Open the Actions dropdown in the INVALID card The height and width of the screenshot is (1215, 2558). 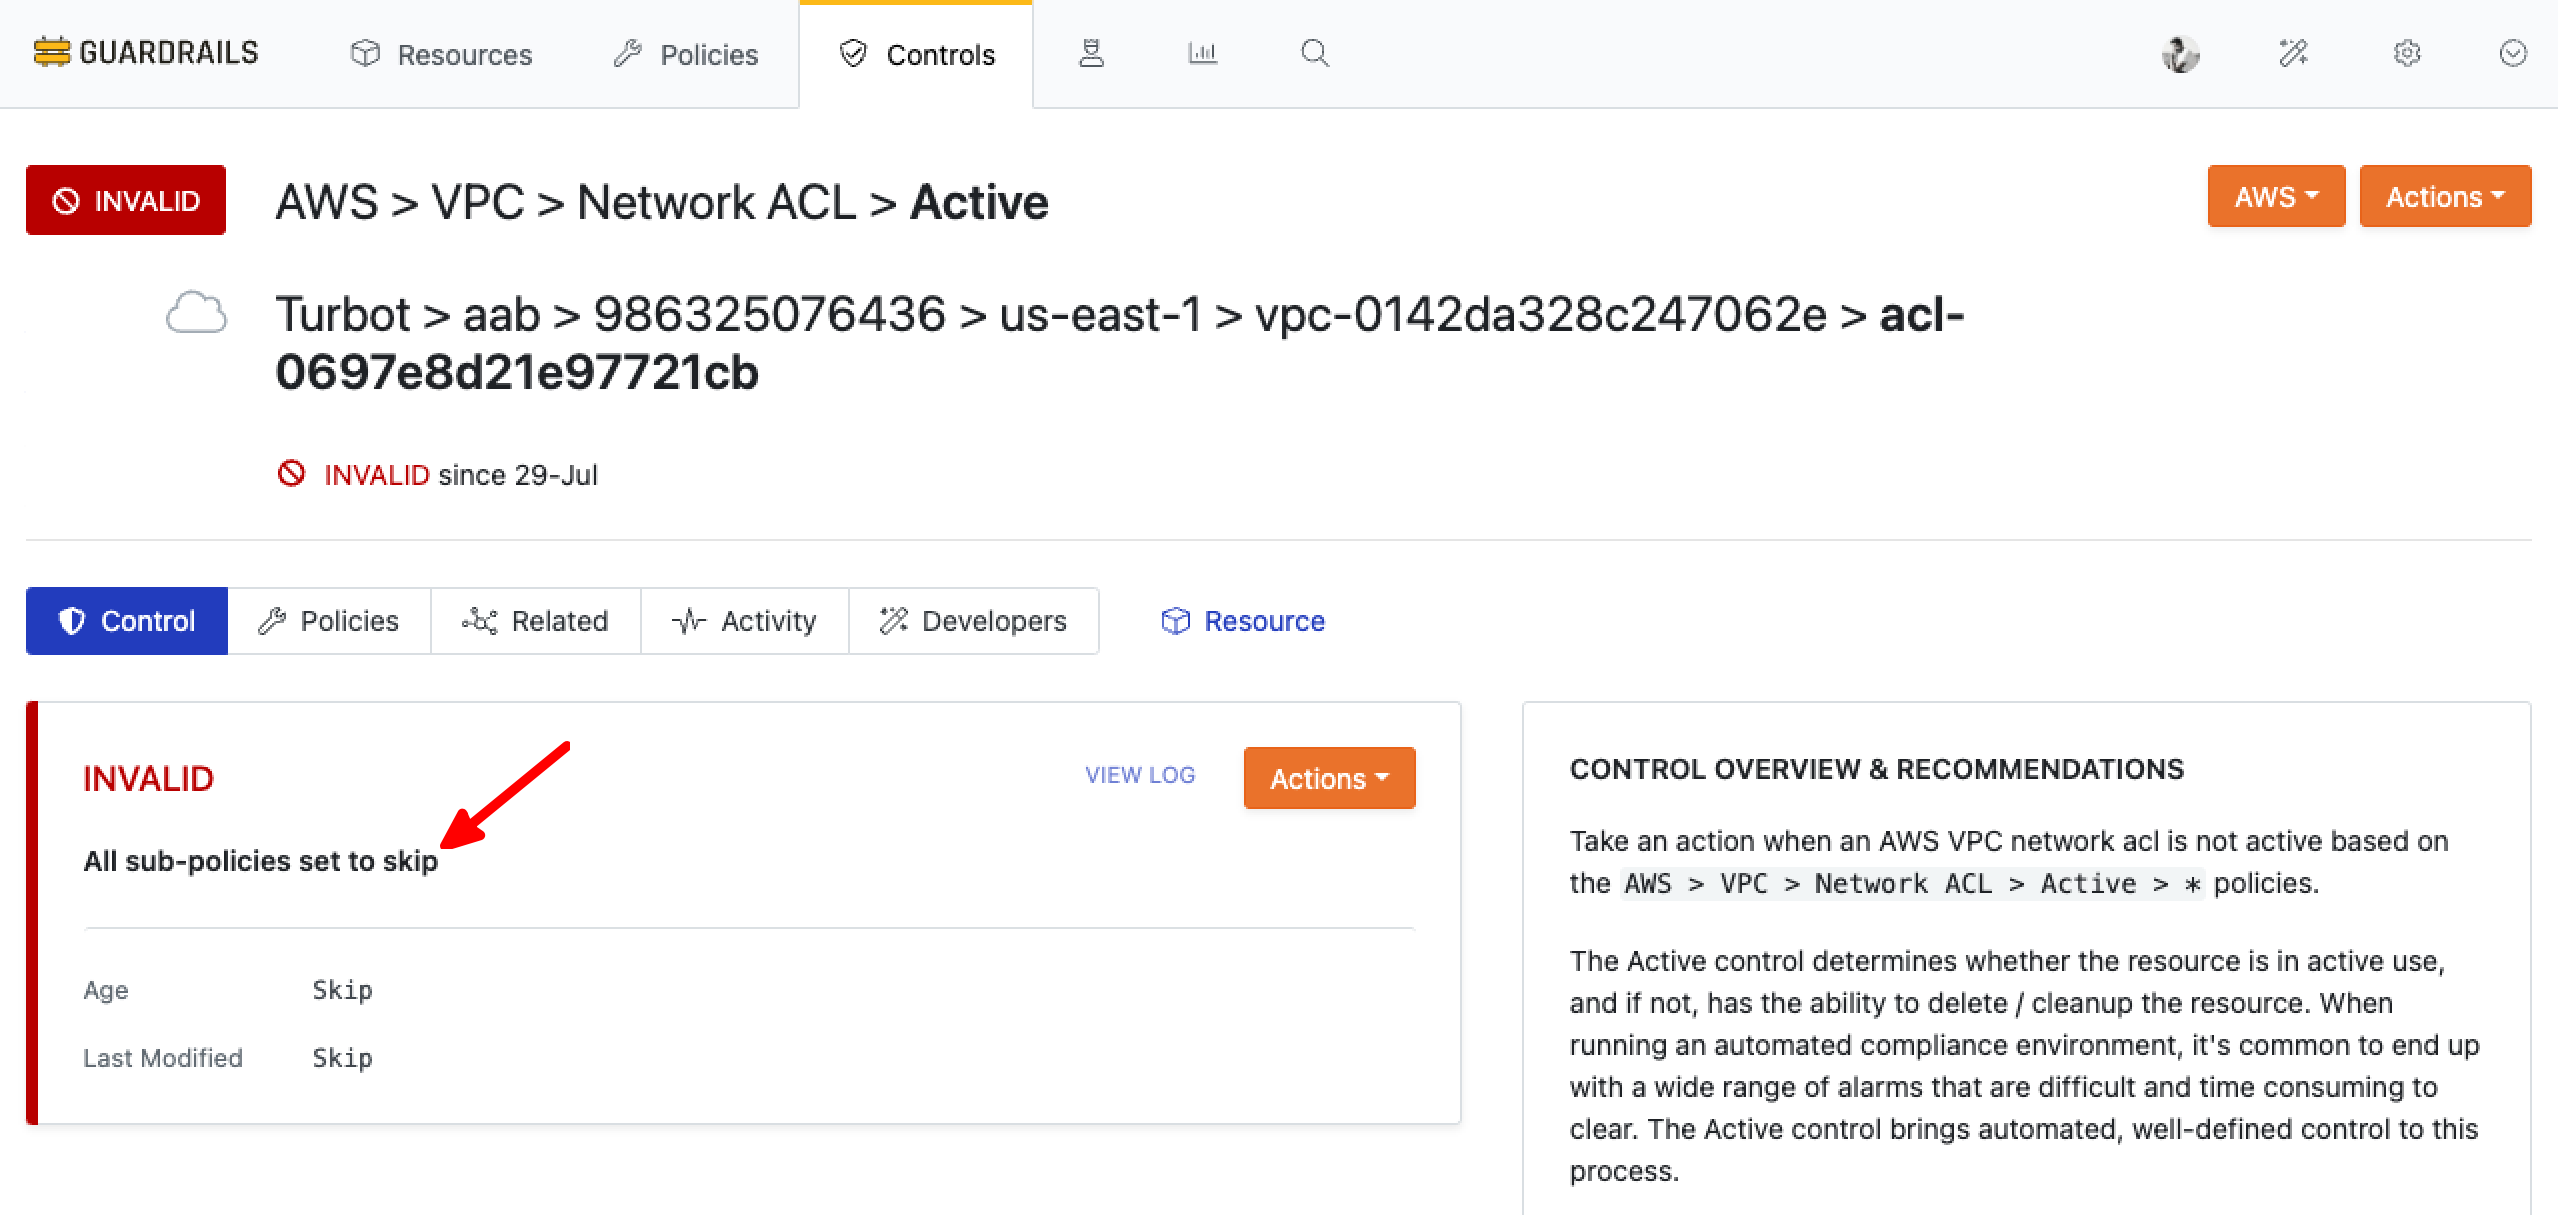(1328, 778)
